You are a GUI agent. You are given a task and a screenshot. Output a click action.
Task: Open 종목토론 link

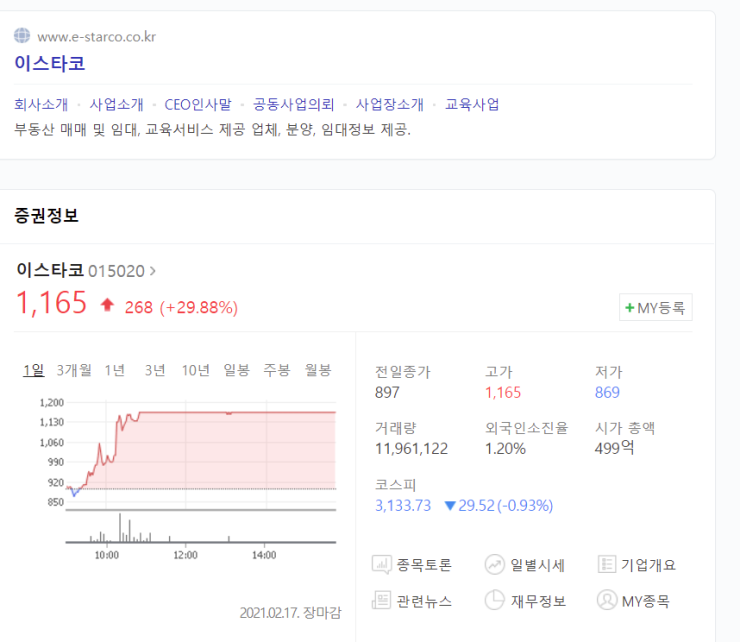[x=424, y=565]
